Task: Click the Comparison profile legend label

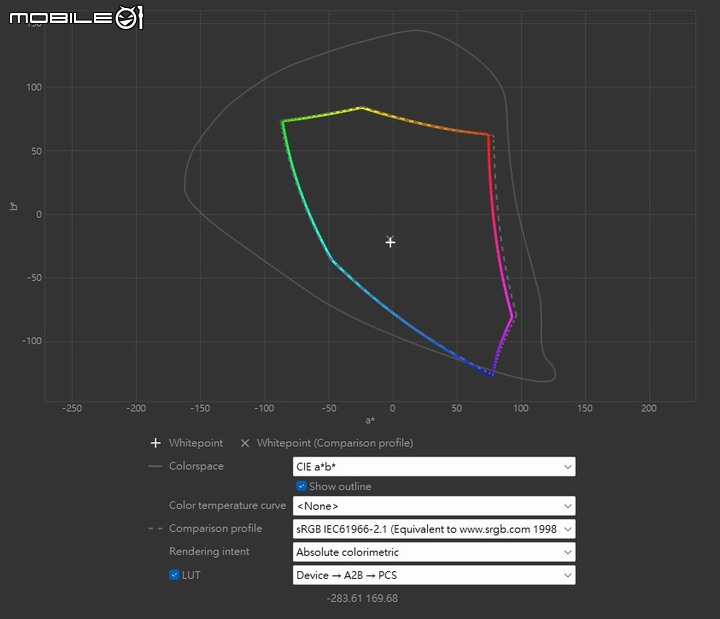Action: 215,529
